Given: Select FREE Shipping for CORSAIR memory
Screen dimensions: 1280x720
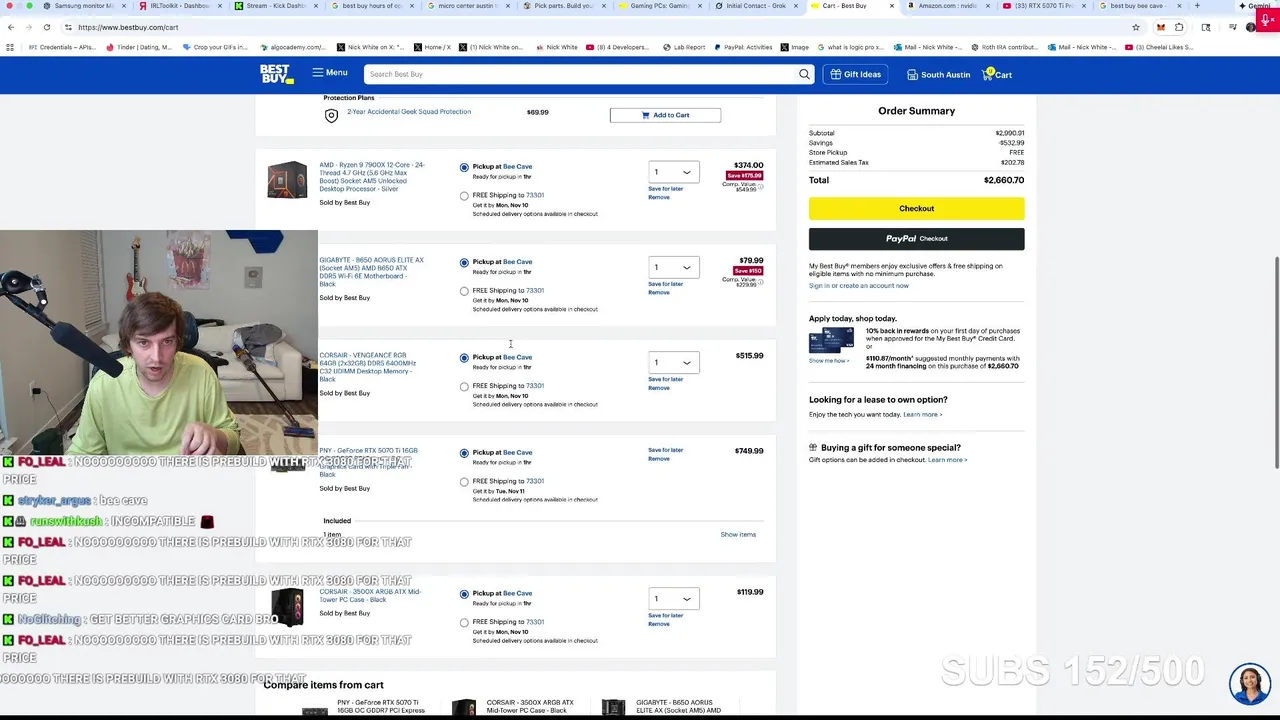Looking at the screenshot, I should 464,386.
